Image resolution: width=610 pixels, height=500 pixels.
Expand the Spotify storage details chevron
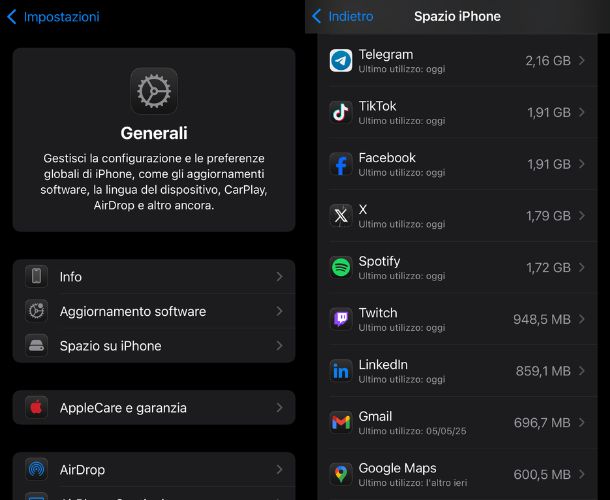click(x=582, y=267)
